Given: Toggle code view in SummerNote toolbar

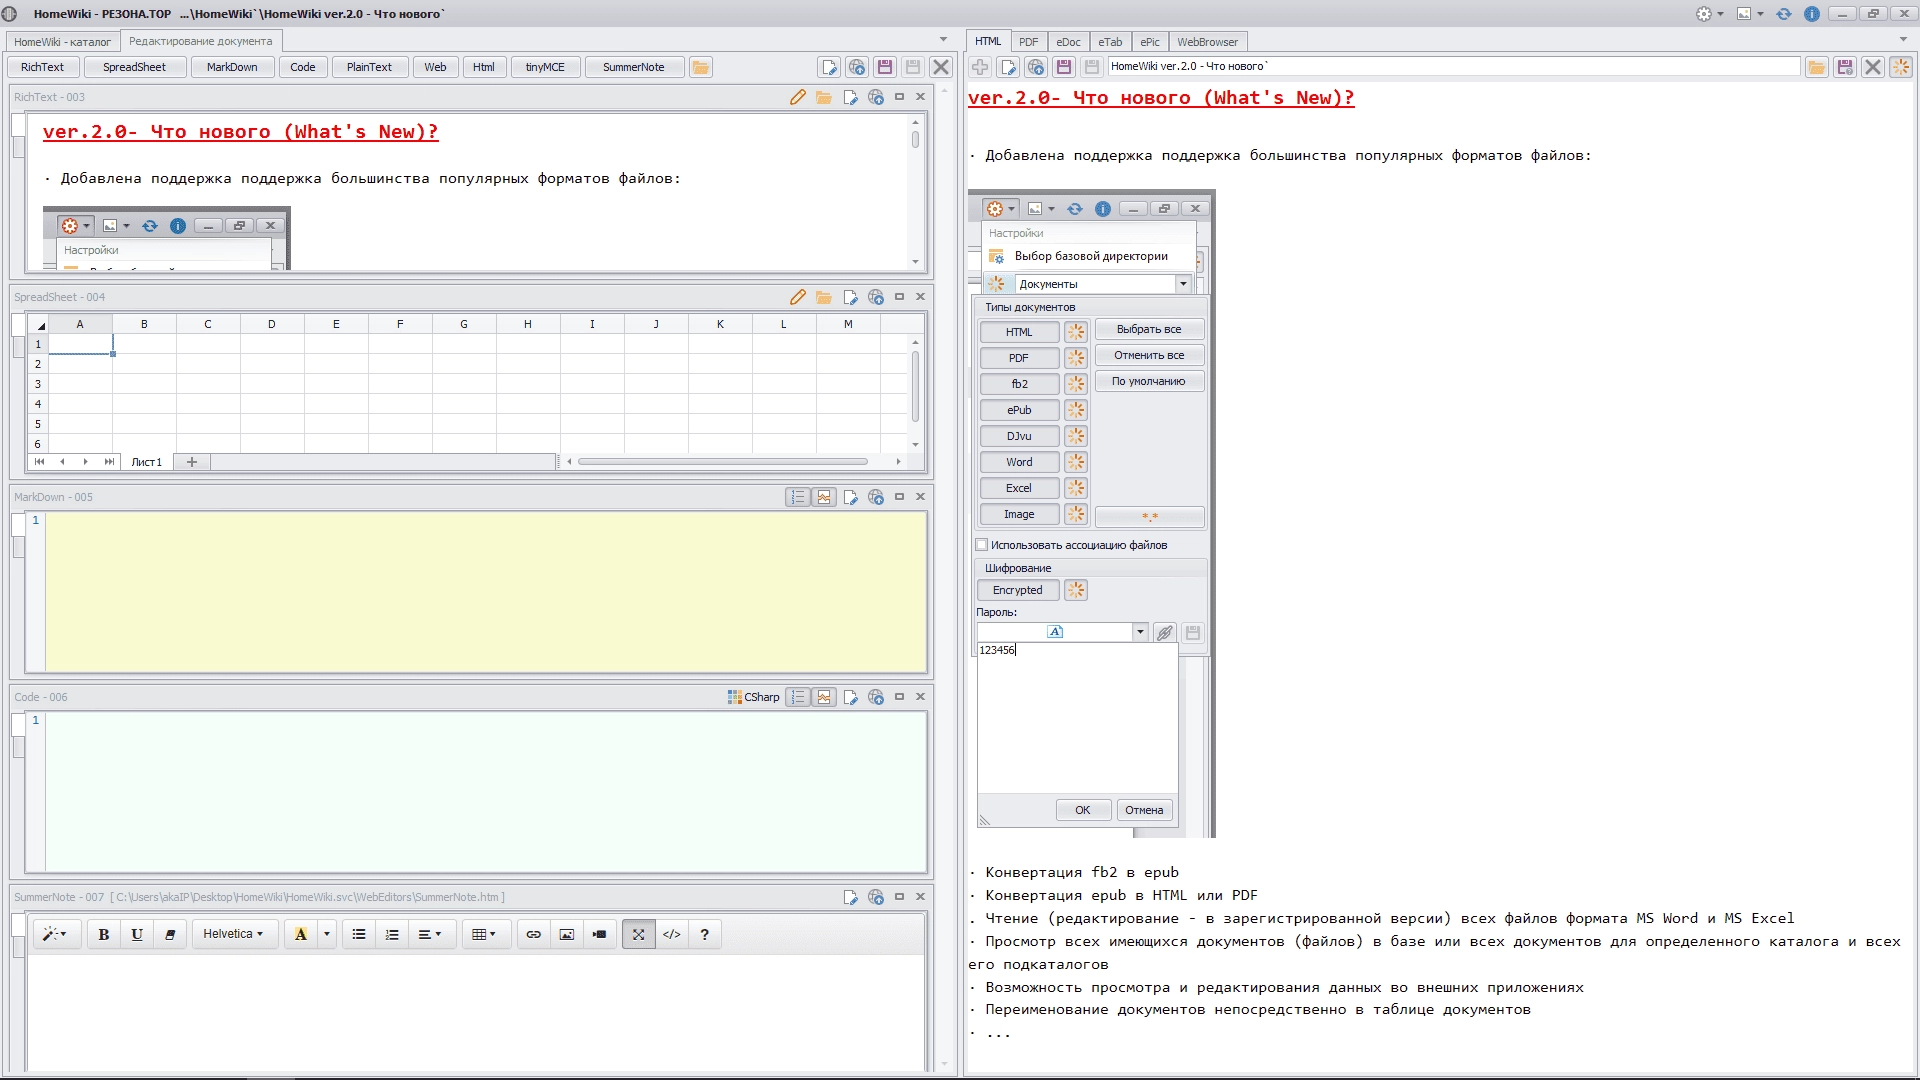Looking at the screenshot, I should pyautogui.click(x=672, y=934).
